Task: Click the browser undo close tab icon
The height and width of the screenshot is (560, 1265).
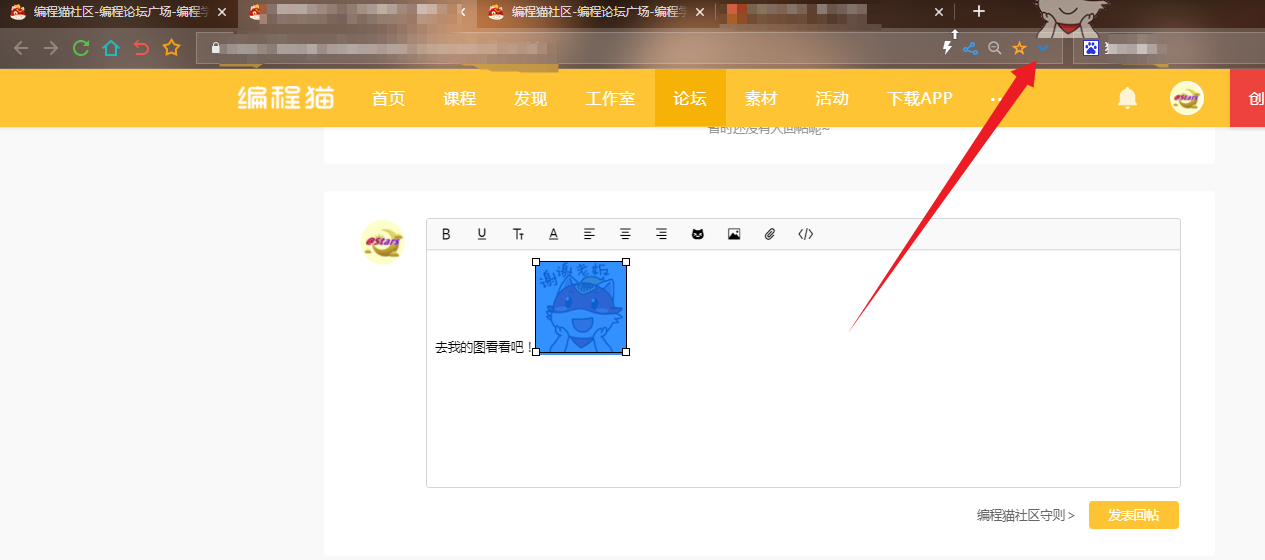Action: [141, 48]
